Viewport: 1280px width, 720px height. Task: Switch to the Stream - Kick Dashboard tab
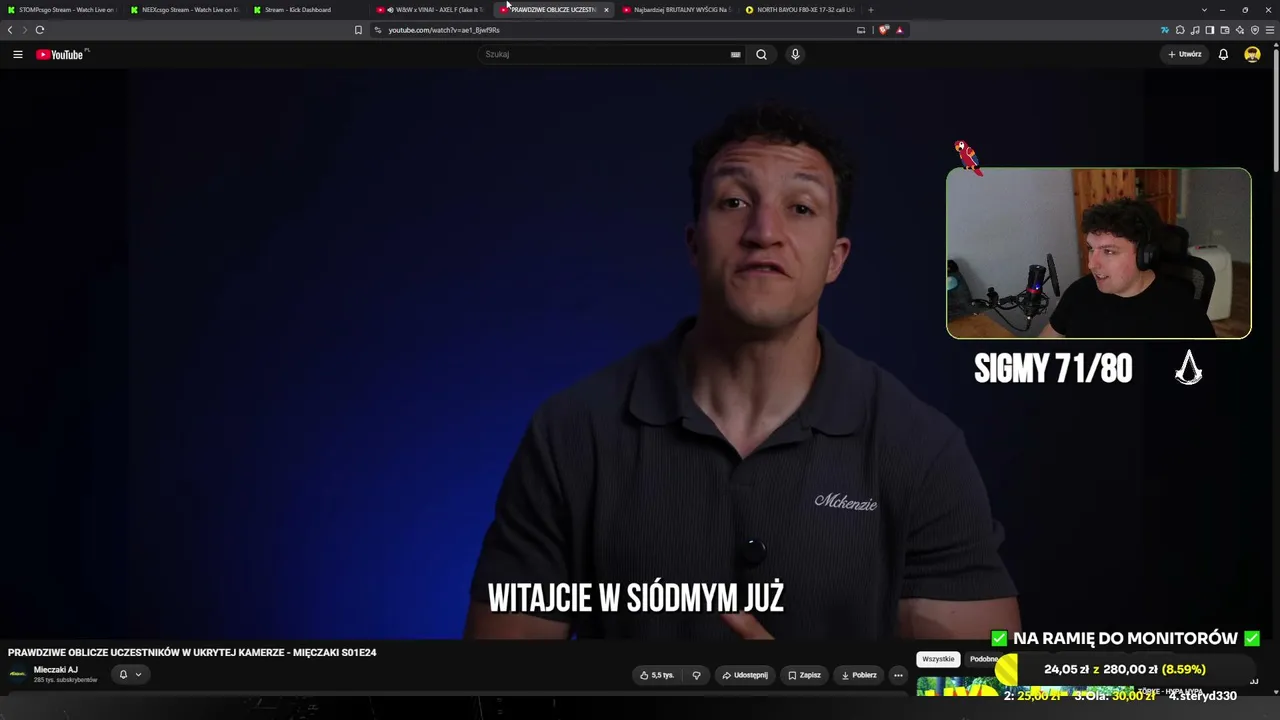coord(308,10)
